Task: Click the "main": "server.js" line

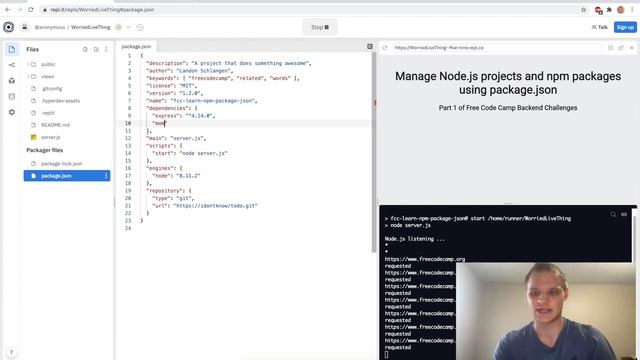Action: coord(176,138)
